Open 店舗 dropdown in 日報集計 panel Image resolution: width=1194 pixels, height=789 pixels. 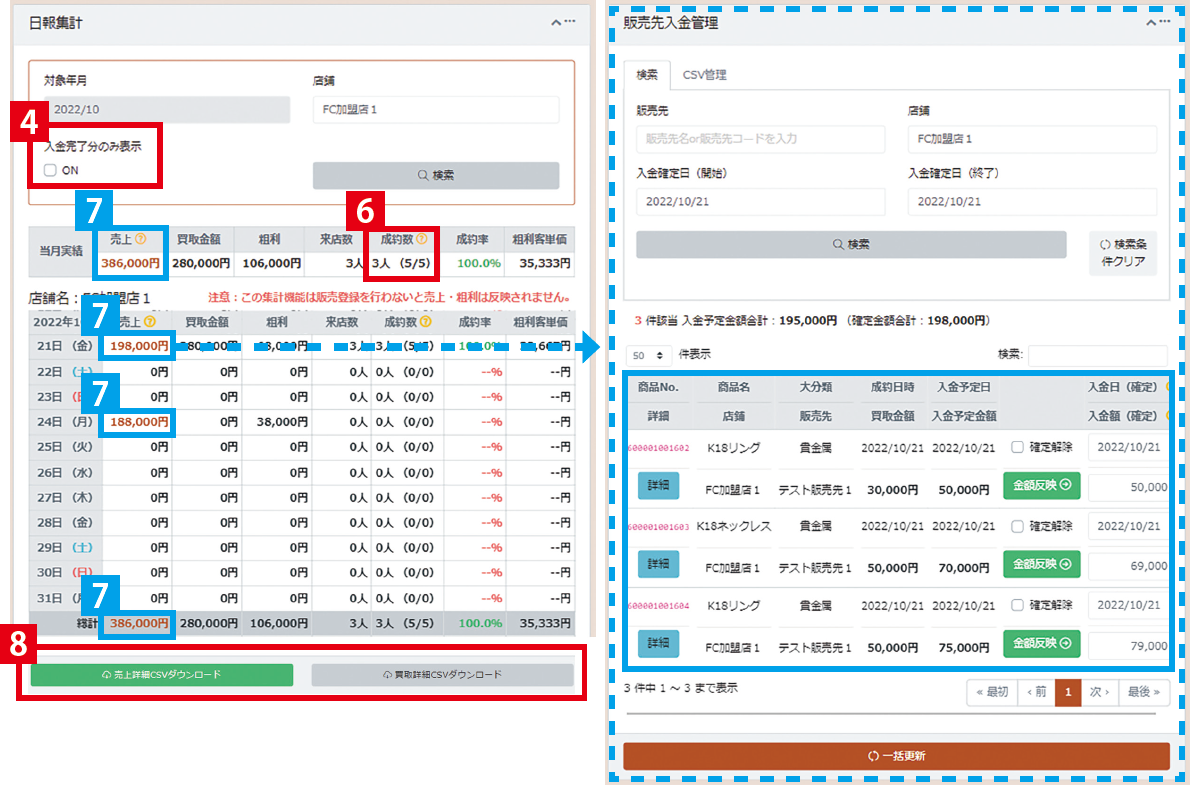coord(435,110)
